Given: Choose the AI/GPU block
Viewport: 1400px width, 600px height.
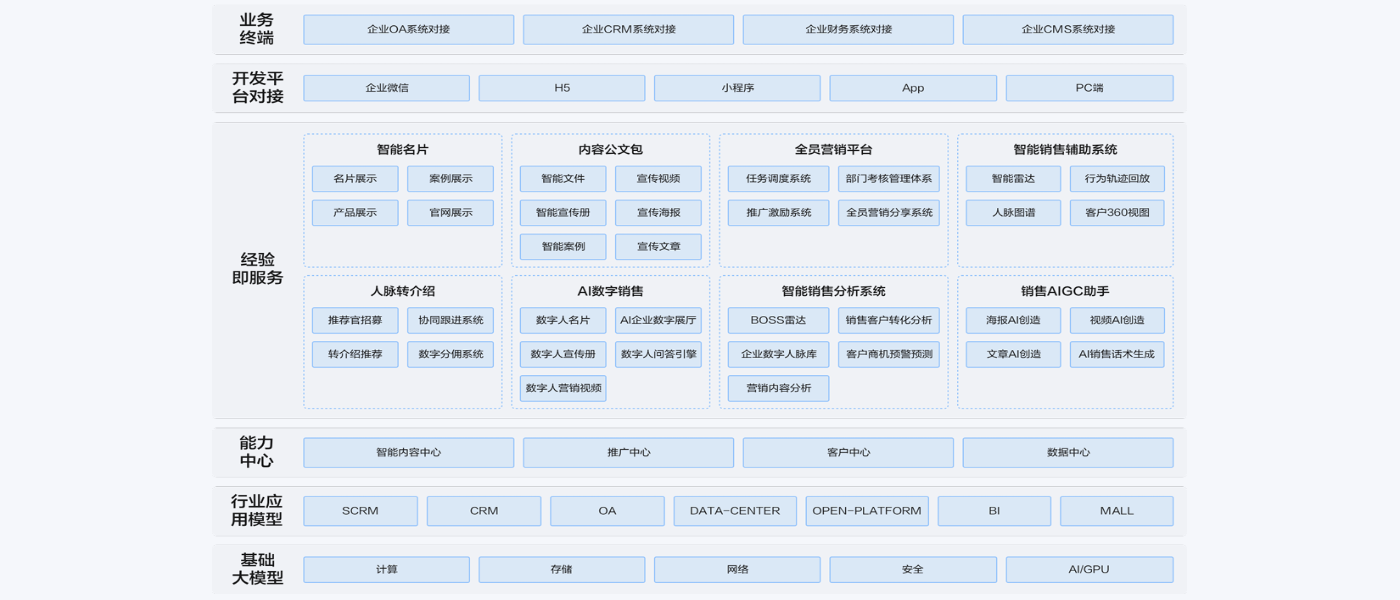Looking at the screenshot, I should point(1089,570).
